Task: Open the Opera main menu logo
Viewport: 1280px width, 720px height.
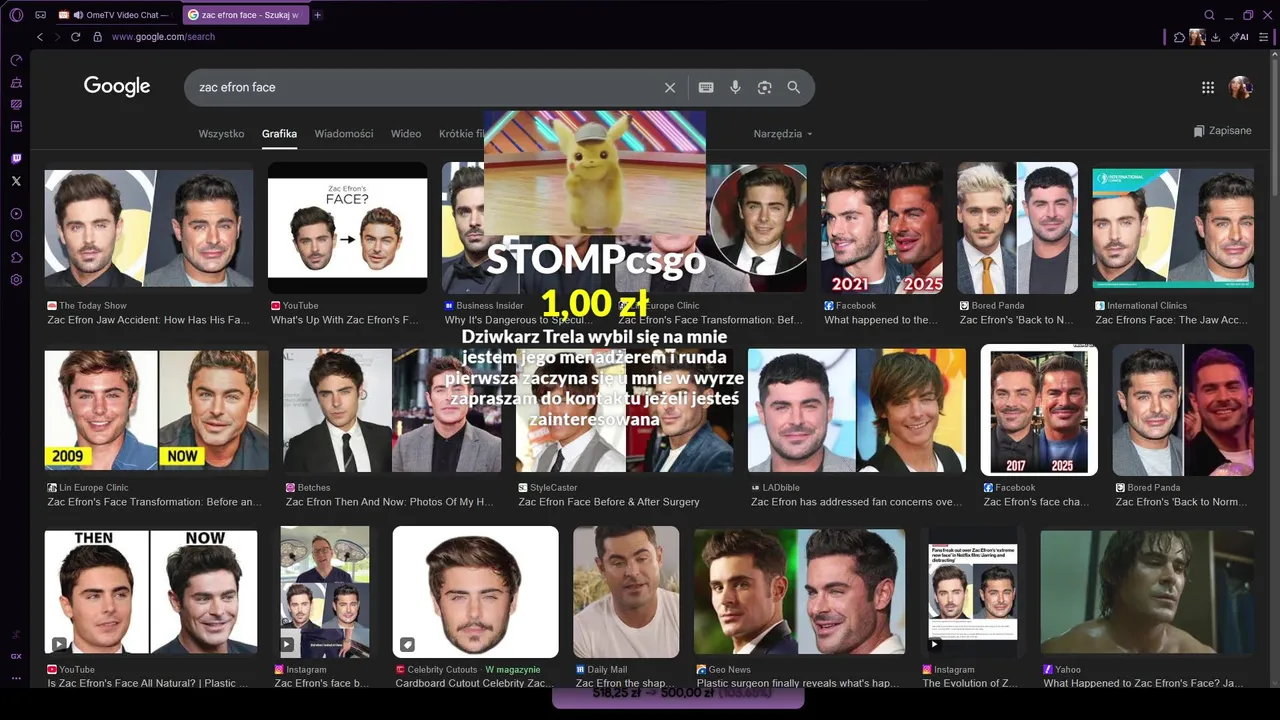Action: pos(16,15)
